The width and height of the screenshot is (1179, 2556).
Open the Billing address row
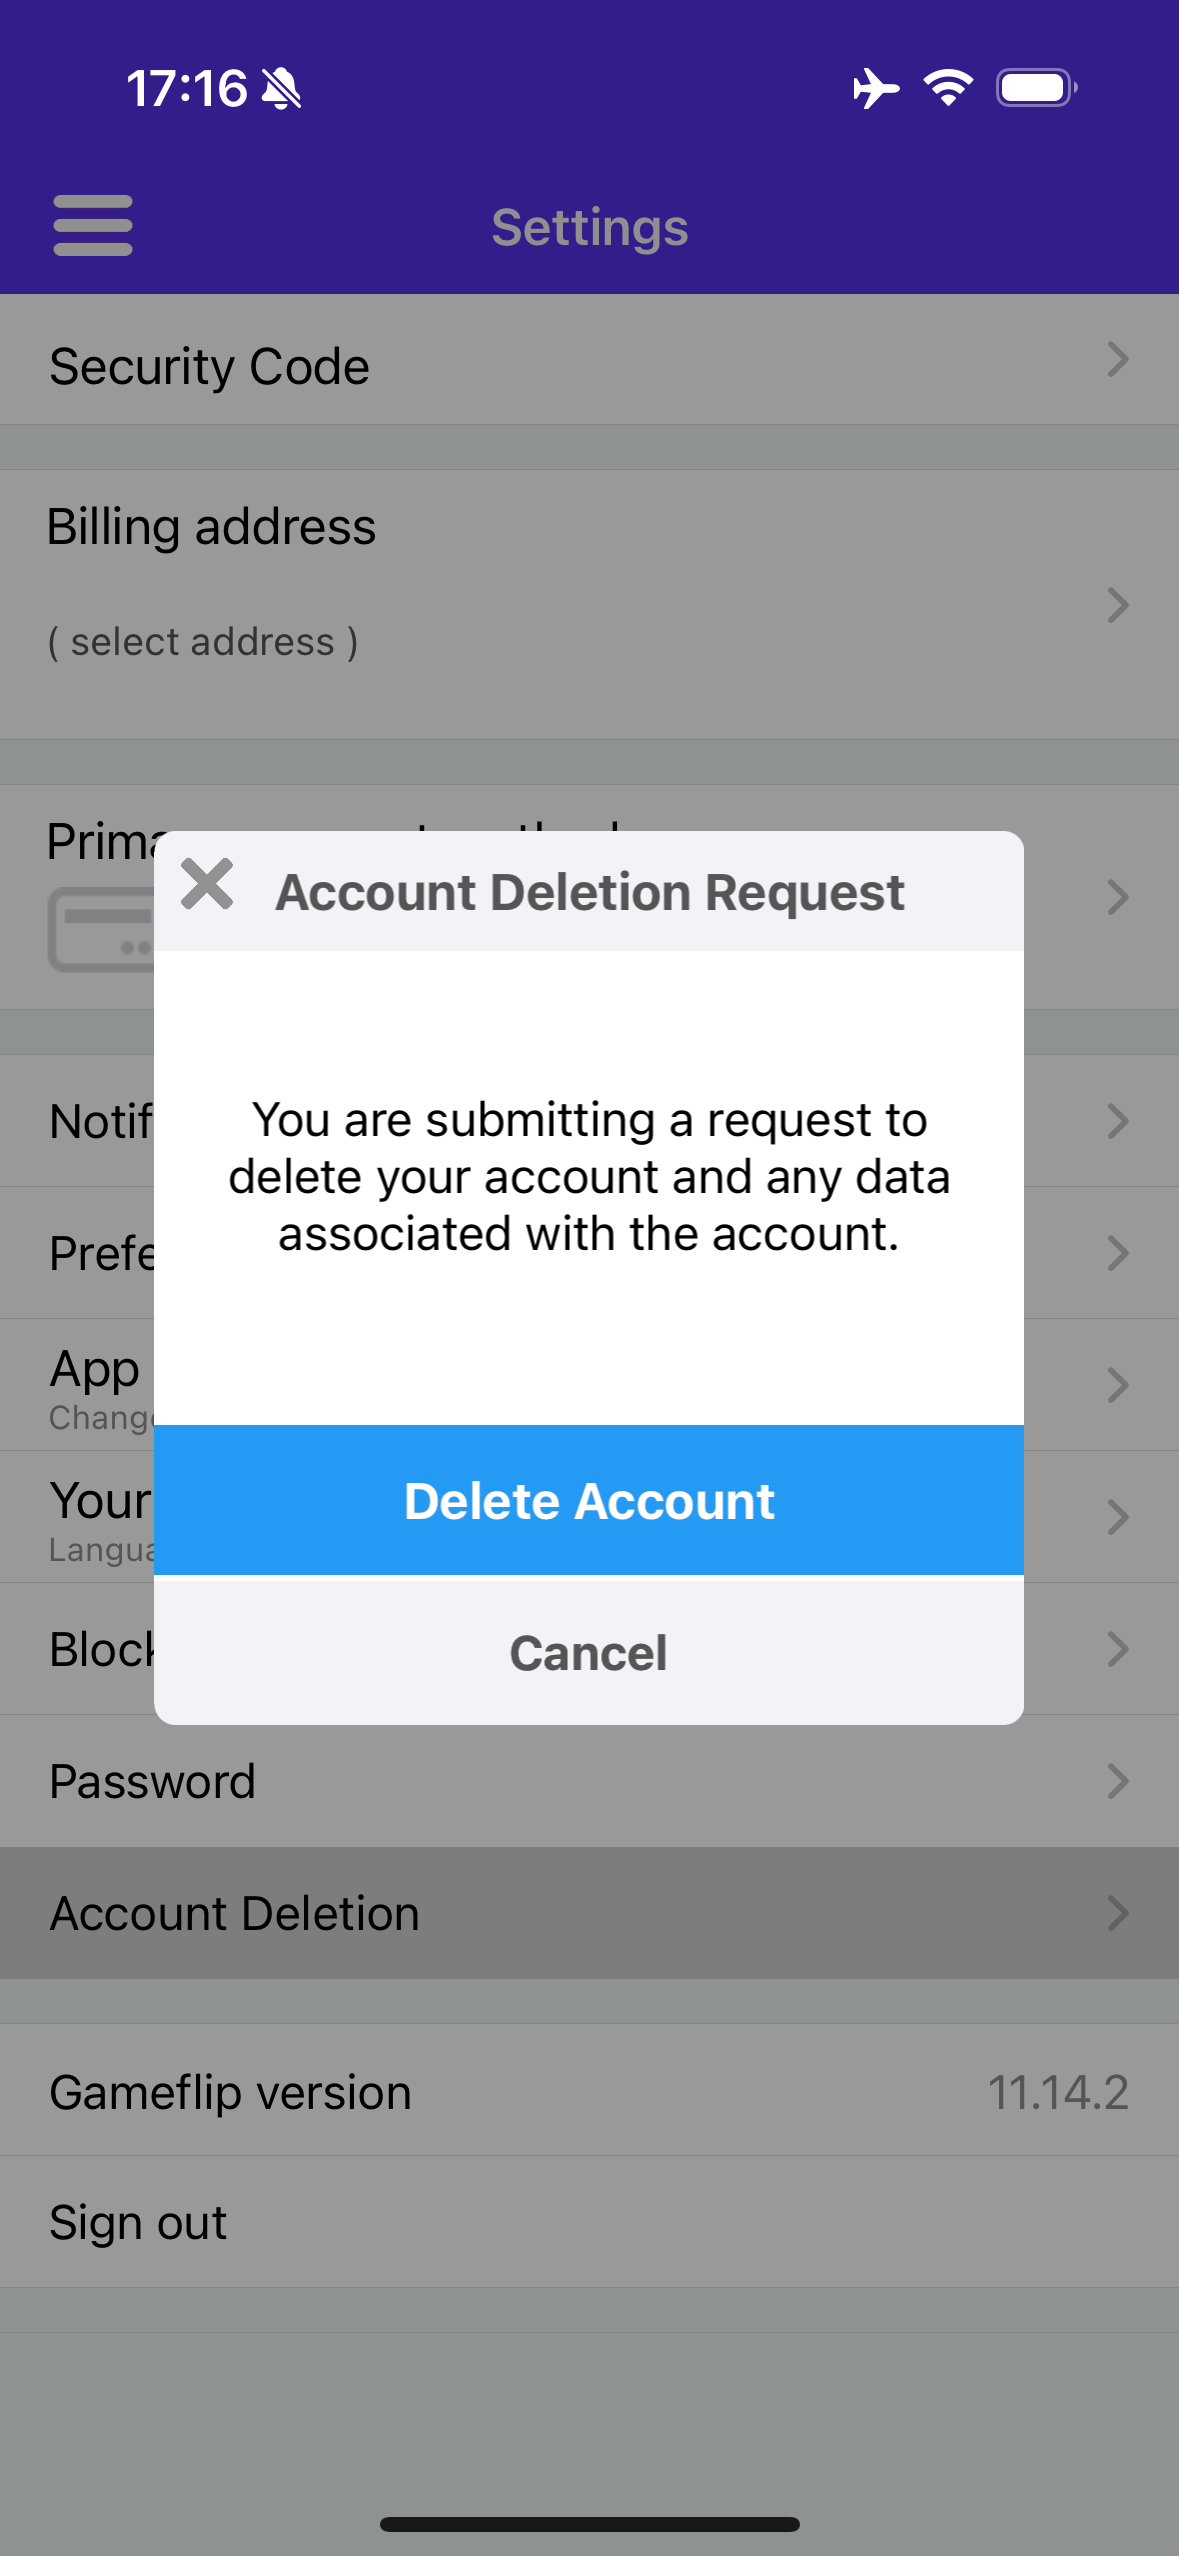[589, 605]
